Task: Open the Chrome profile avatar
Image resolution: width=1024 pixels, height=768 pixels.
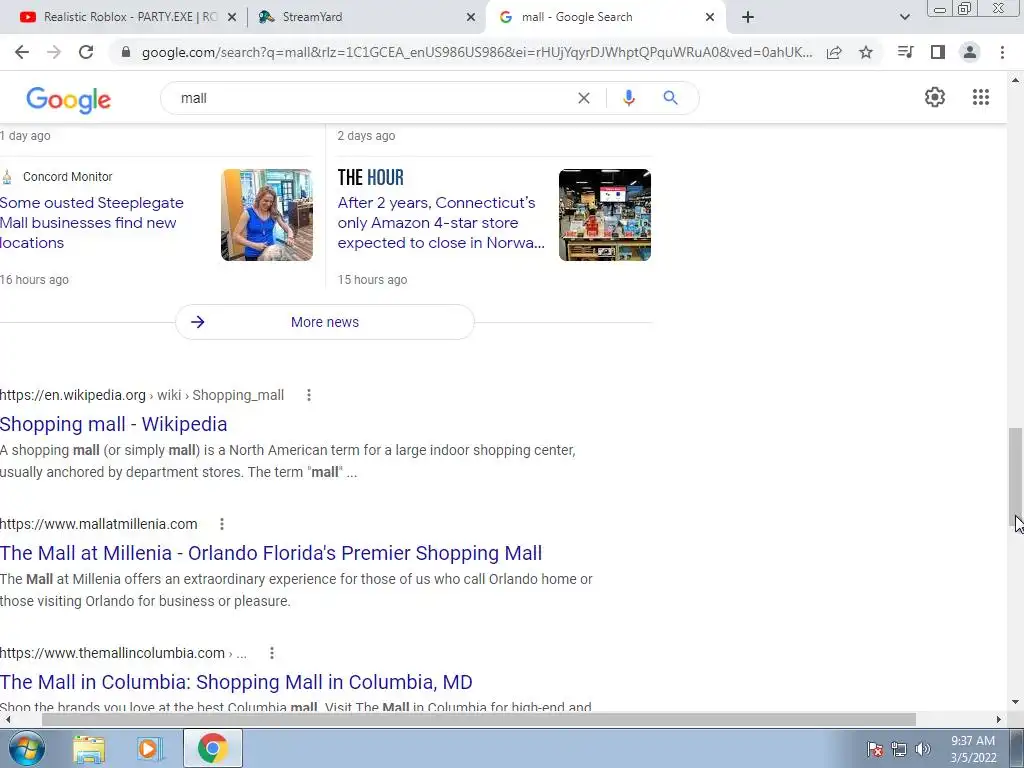Action: [970, 52]
